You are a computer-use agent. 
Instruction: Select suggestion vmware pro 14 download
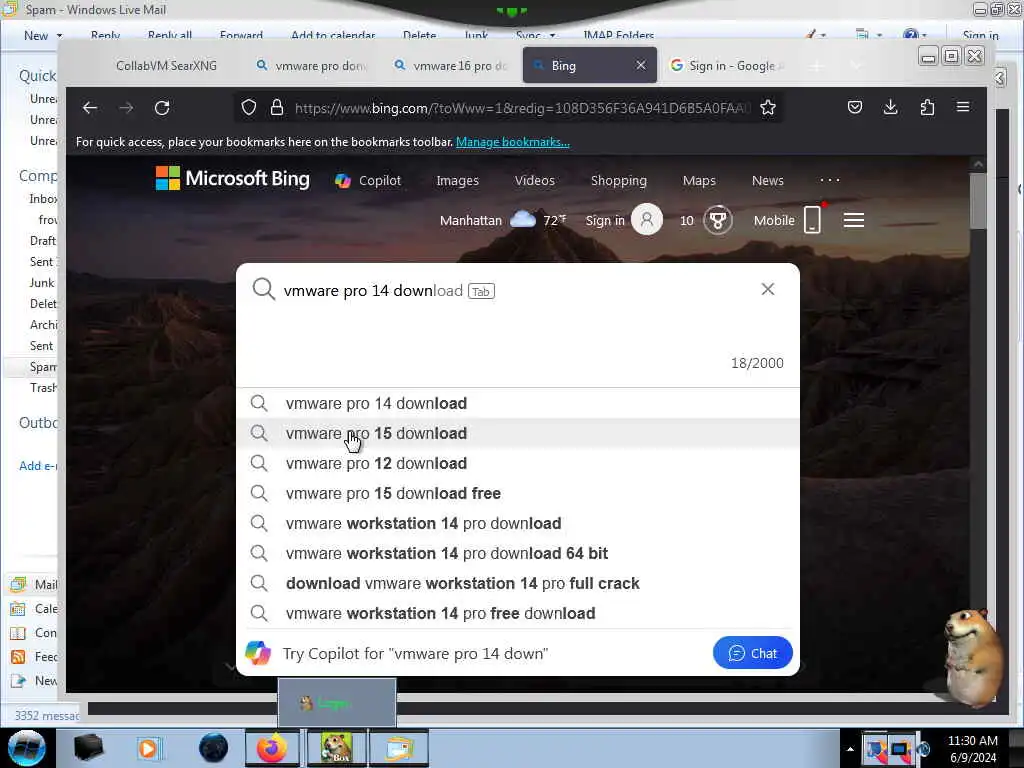518,404
